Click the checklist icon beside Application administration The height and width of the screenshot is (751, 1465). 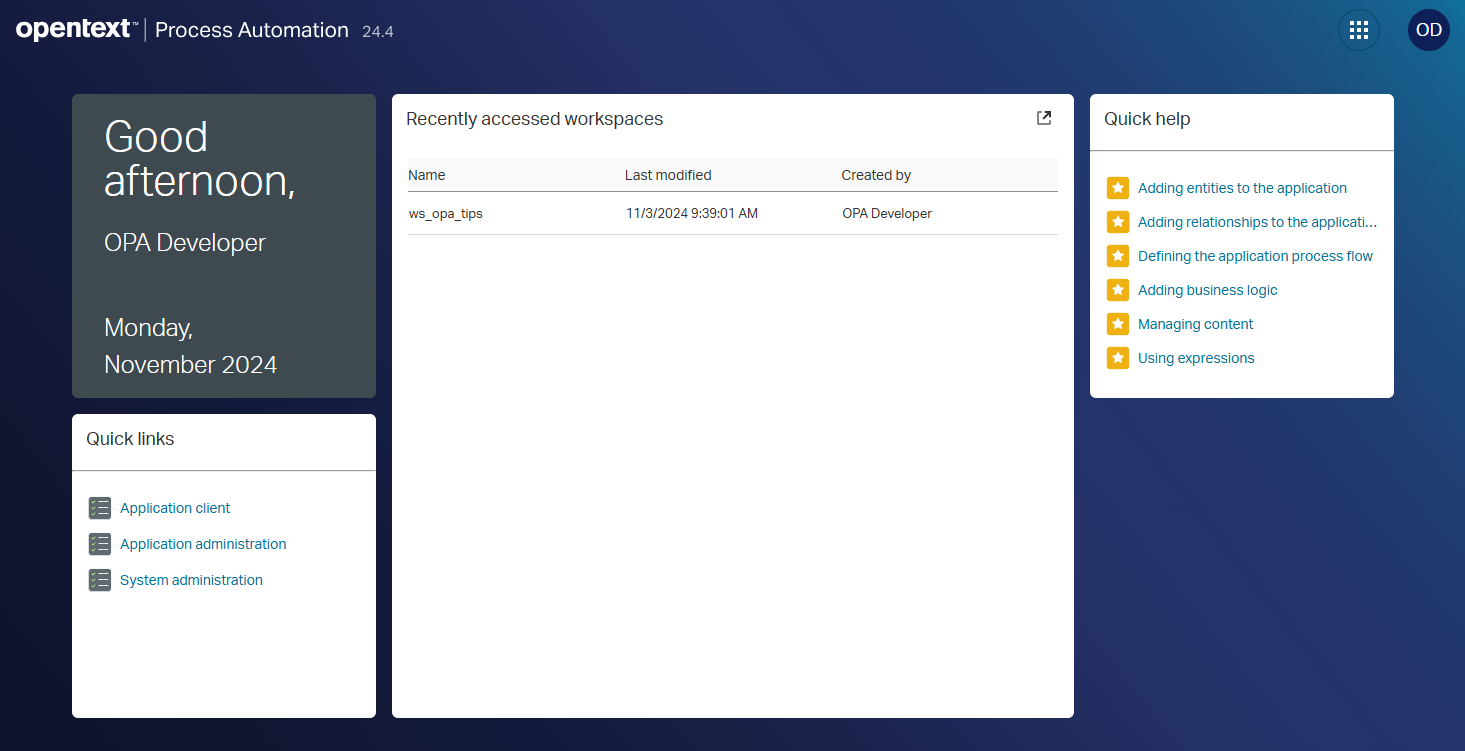(100, 544)
